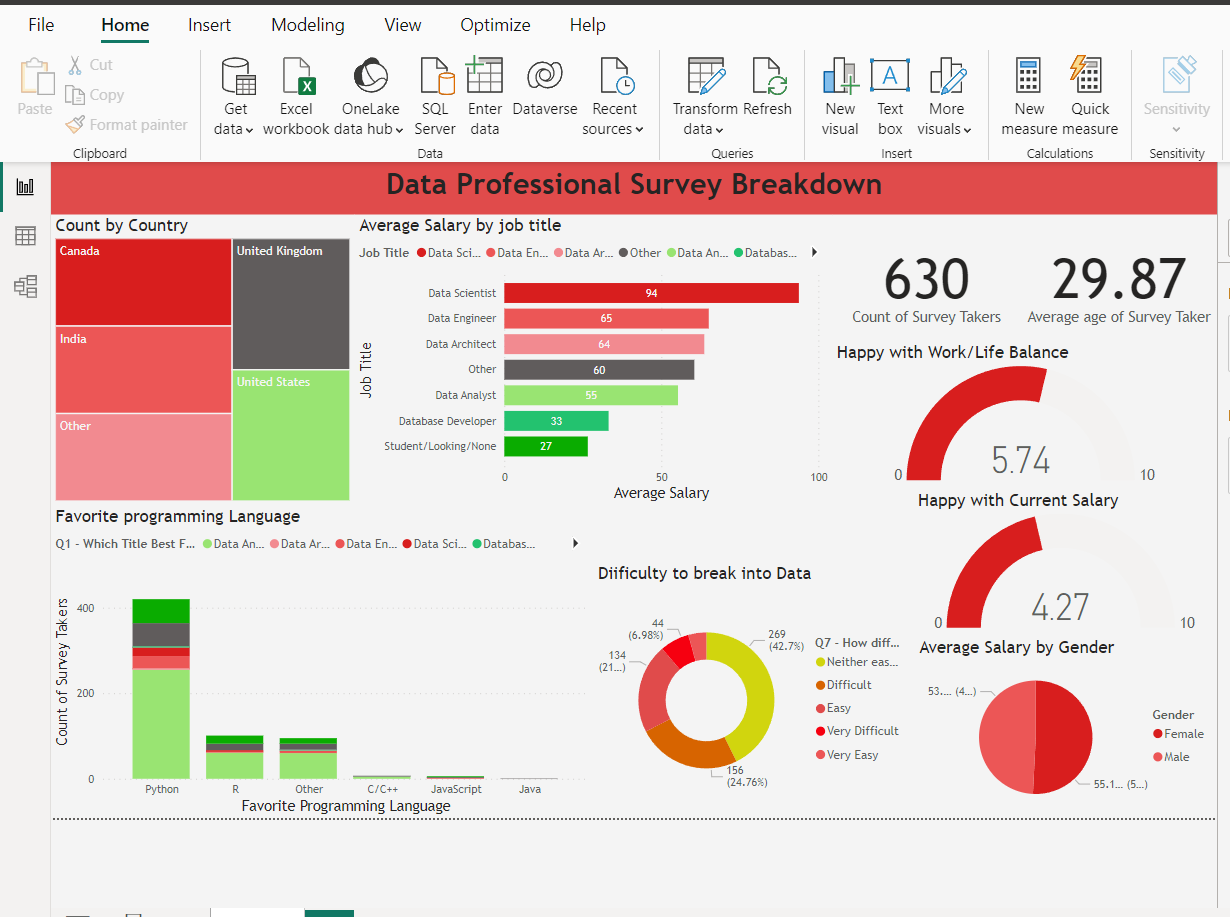The height and width of the screenshot is (917, 1230).
Task: Switch to the Modeling ribbon tab
Action: click(x=307, y=24)
